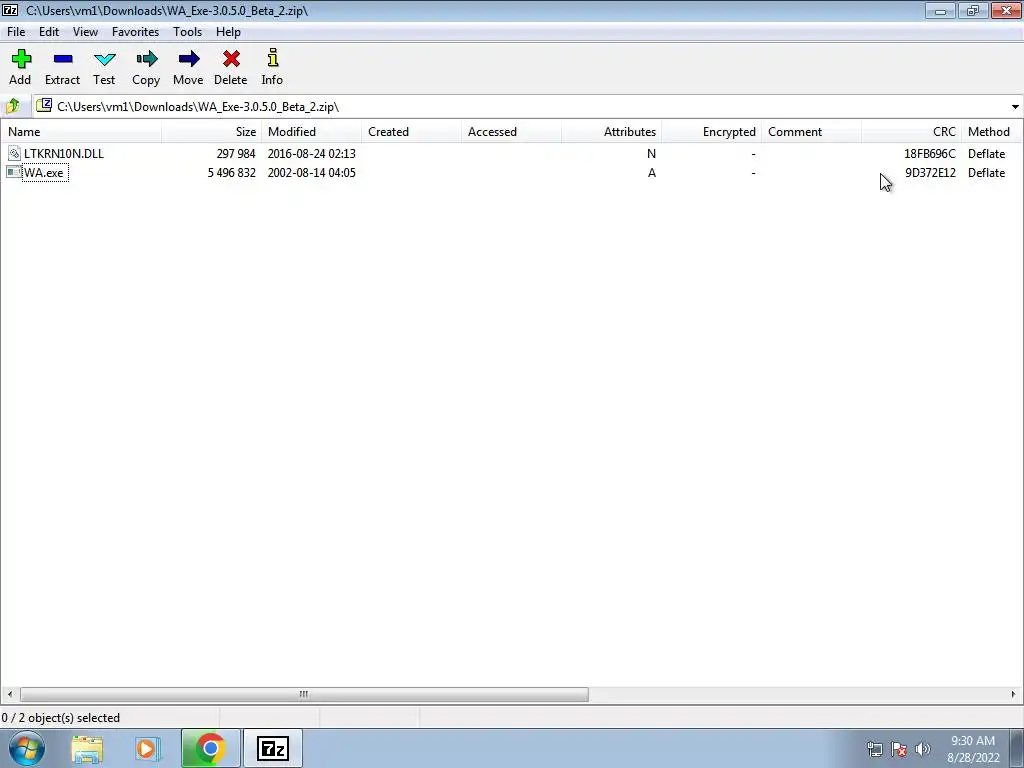This screenshot has height=768, width=1024.
Task: Click the taskbar clock showing 9:30 AM
Action: 973,749
